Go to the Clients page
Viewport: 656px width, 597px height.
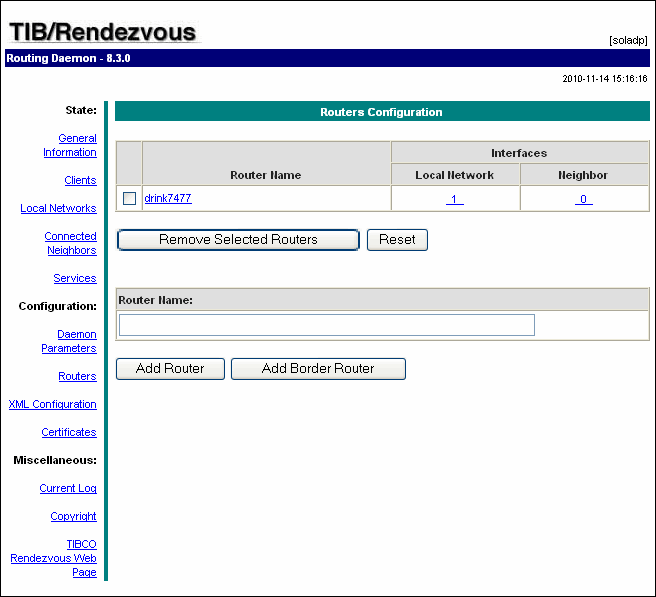coord(80,180)
